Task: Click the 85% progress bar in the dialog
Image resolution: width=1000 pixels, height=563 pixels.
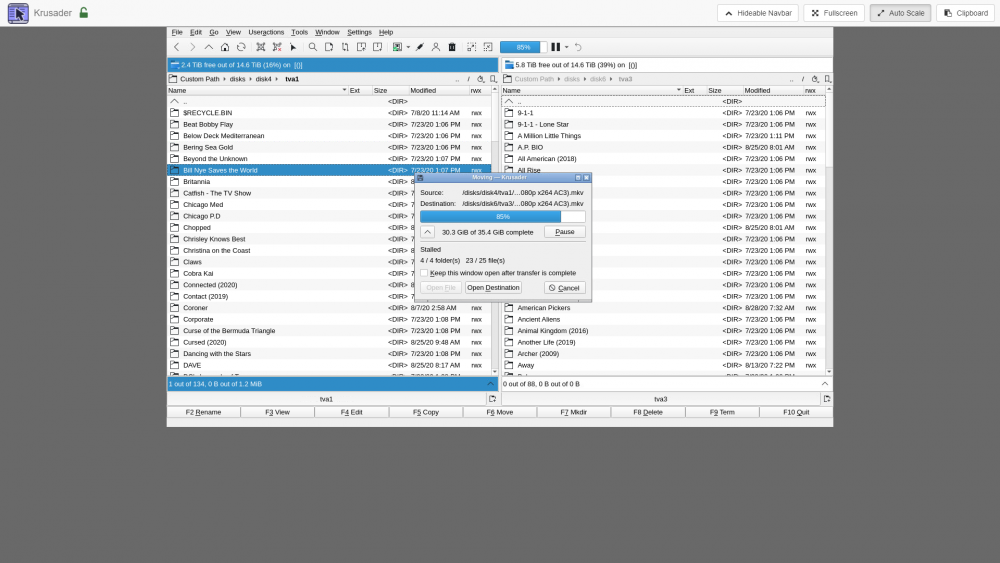Action: [503, 217]
